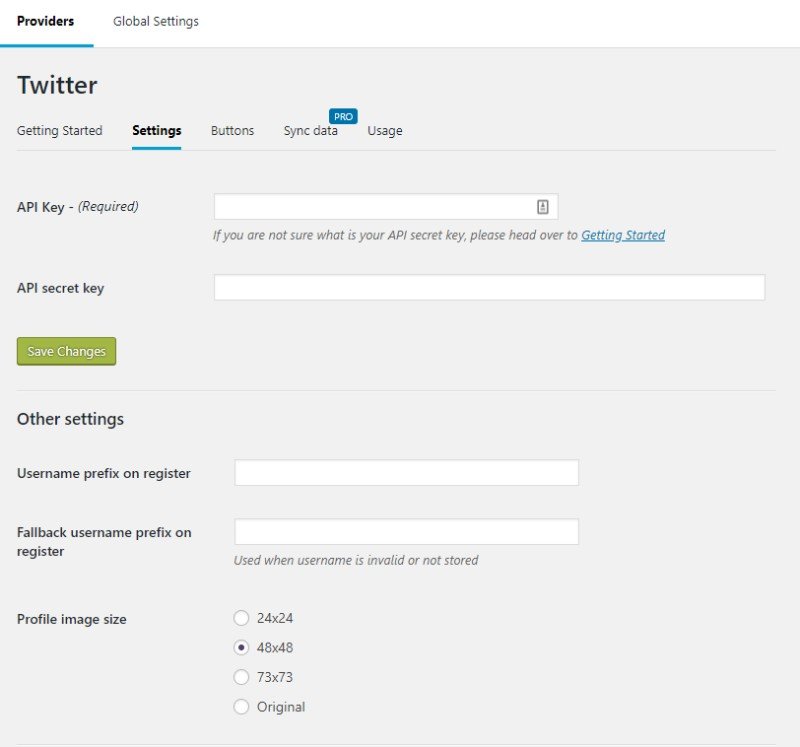This screenshot has width=800, height=747.
Task: Choose Original as the profile image size
Action: 241,707
